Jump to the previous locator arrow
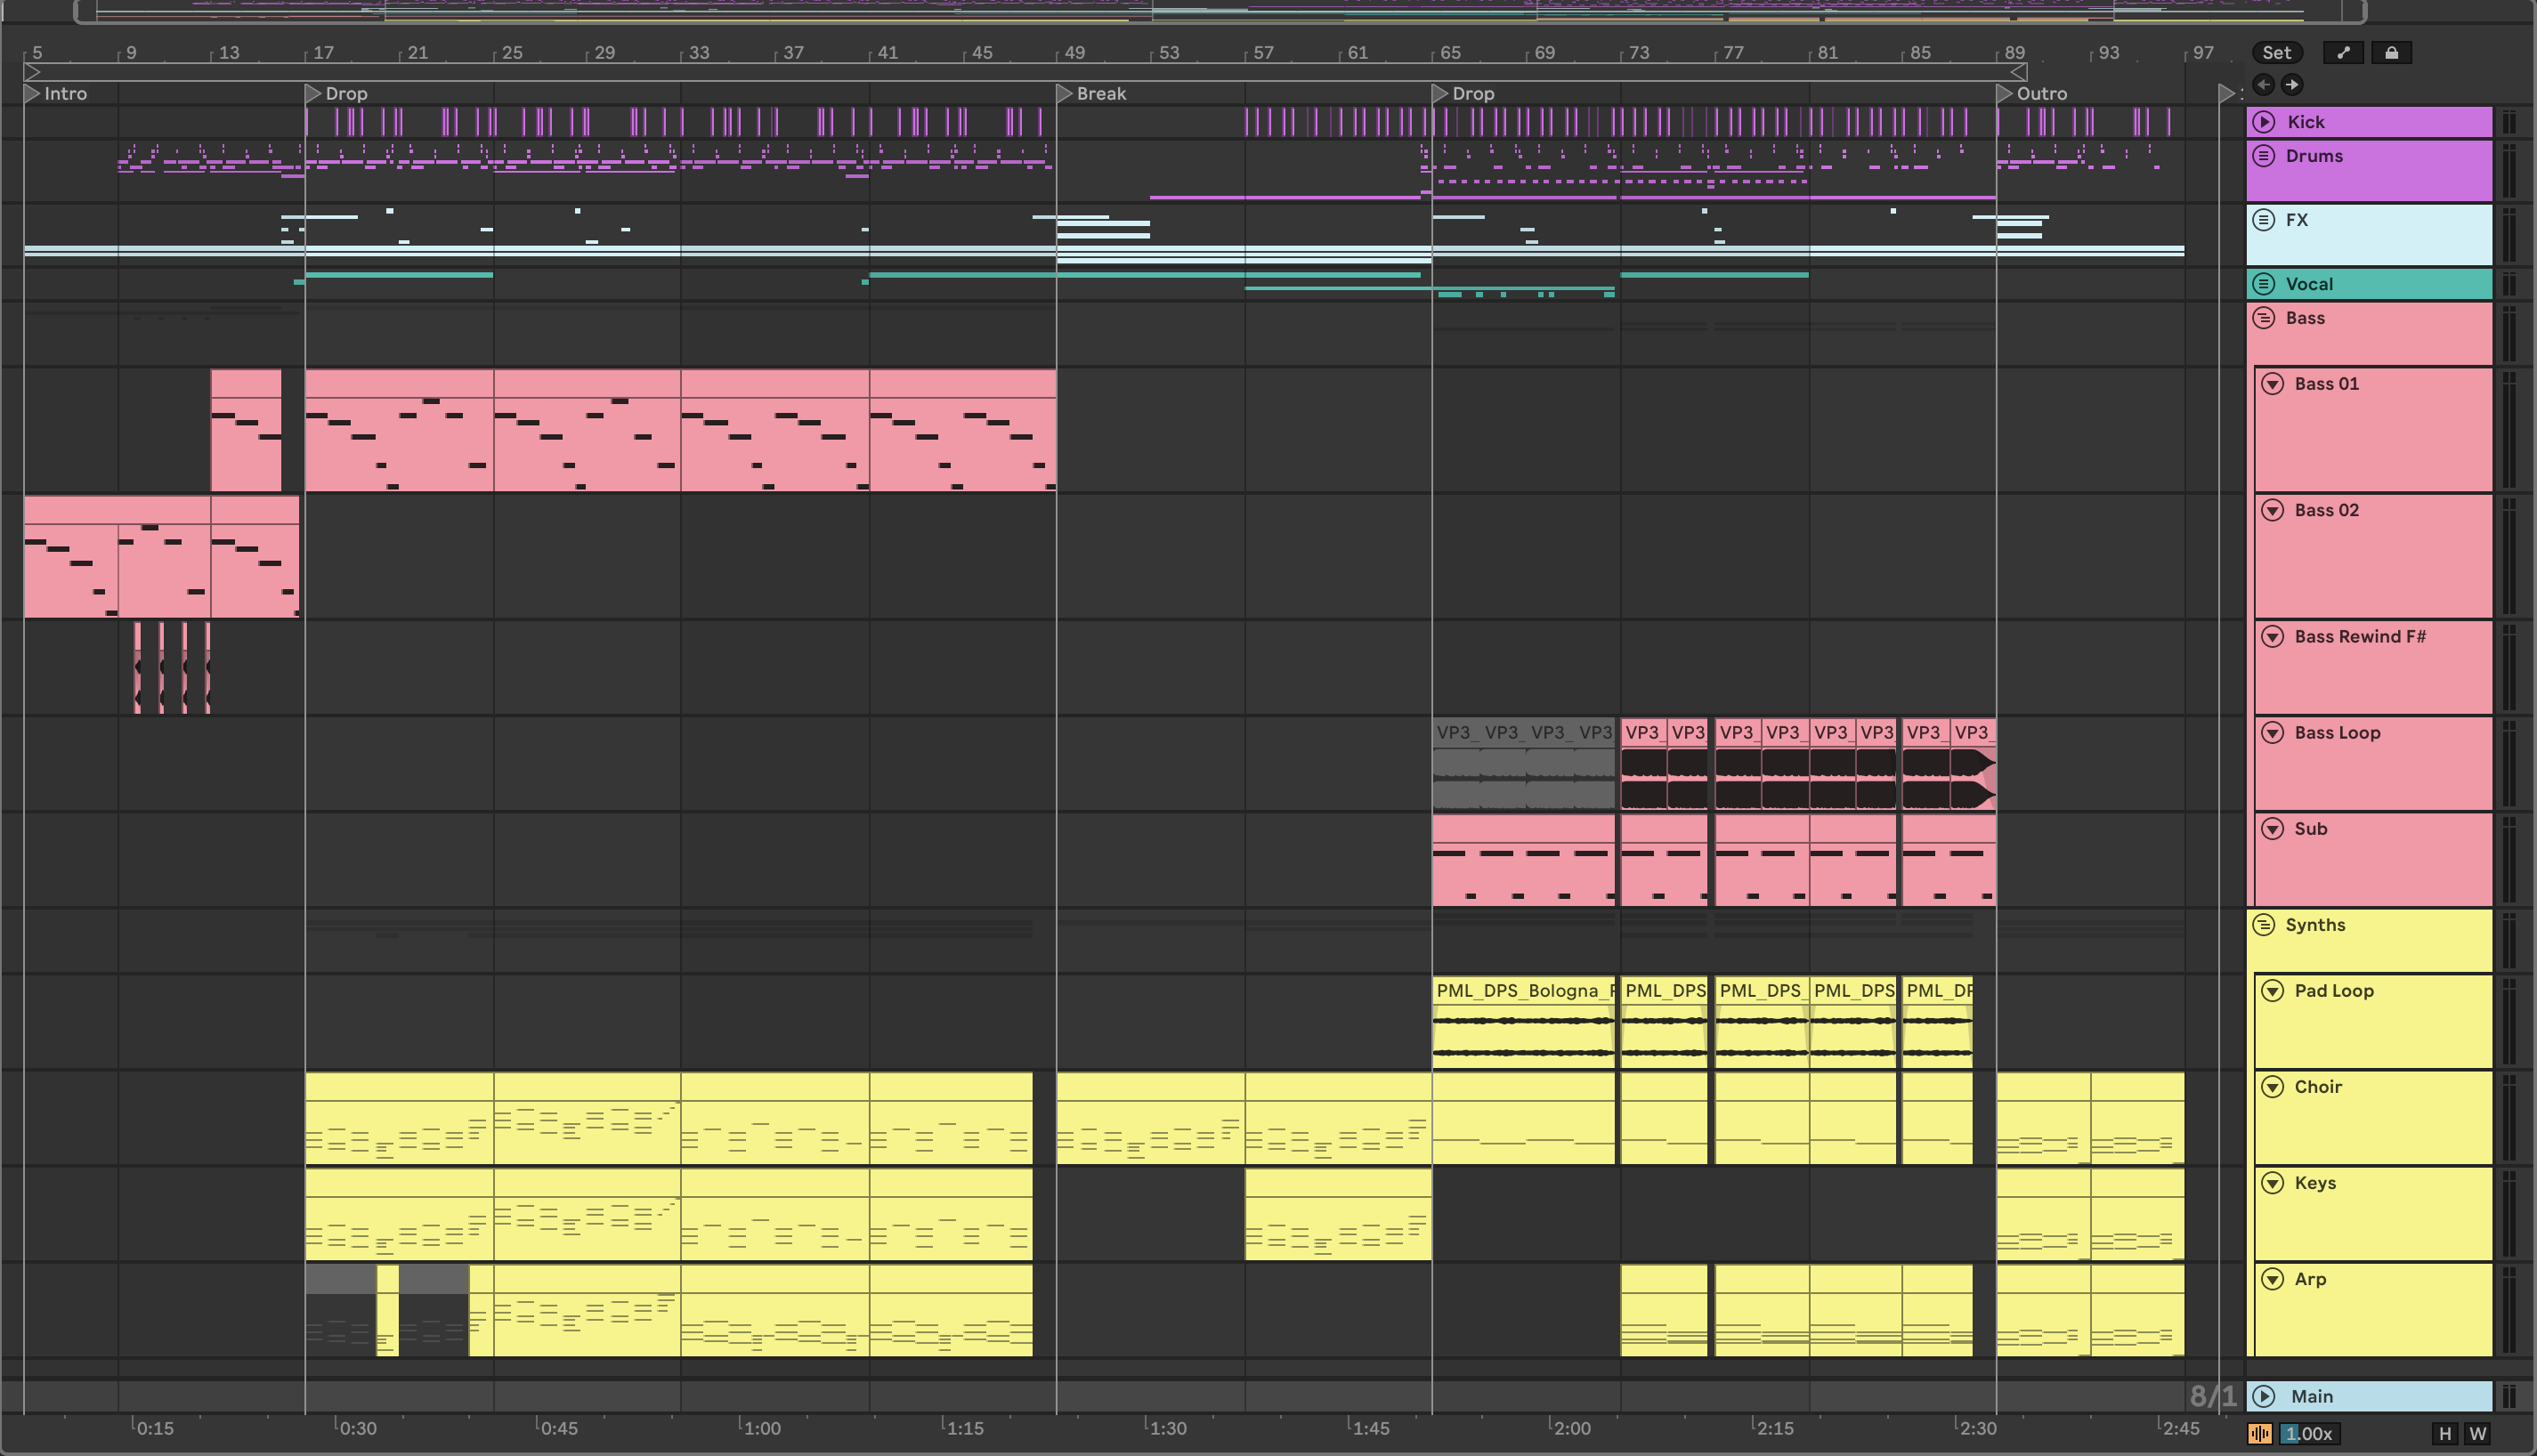Screen dimensions: 2537x1456 pyautogui.click(x=2264, y=85)
